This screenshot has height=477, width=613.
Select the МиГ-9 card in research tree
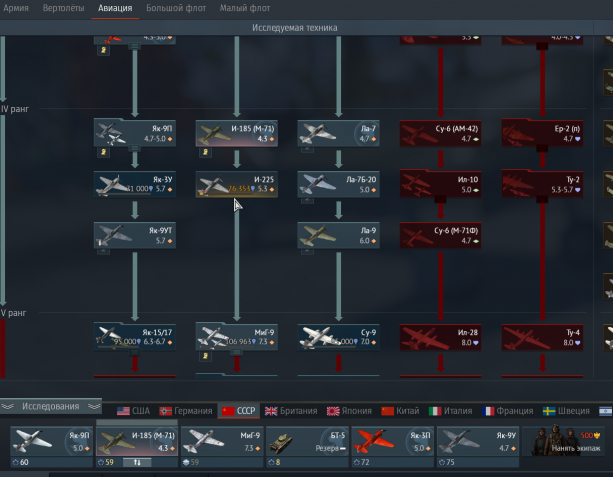coord(237,337)
